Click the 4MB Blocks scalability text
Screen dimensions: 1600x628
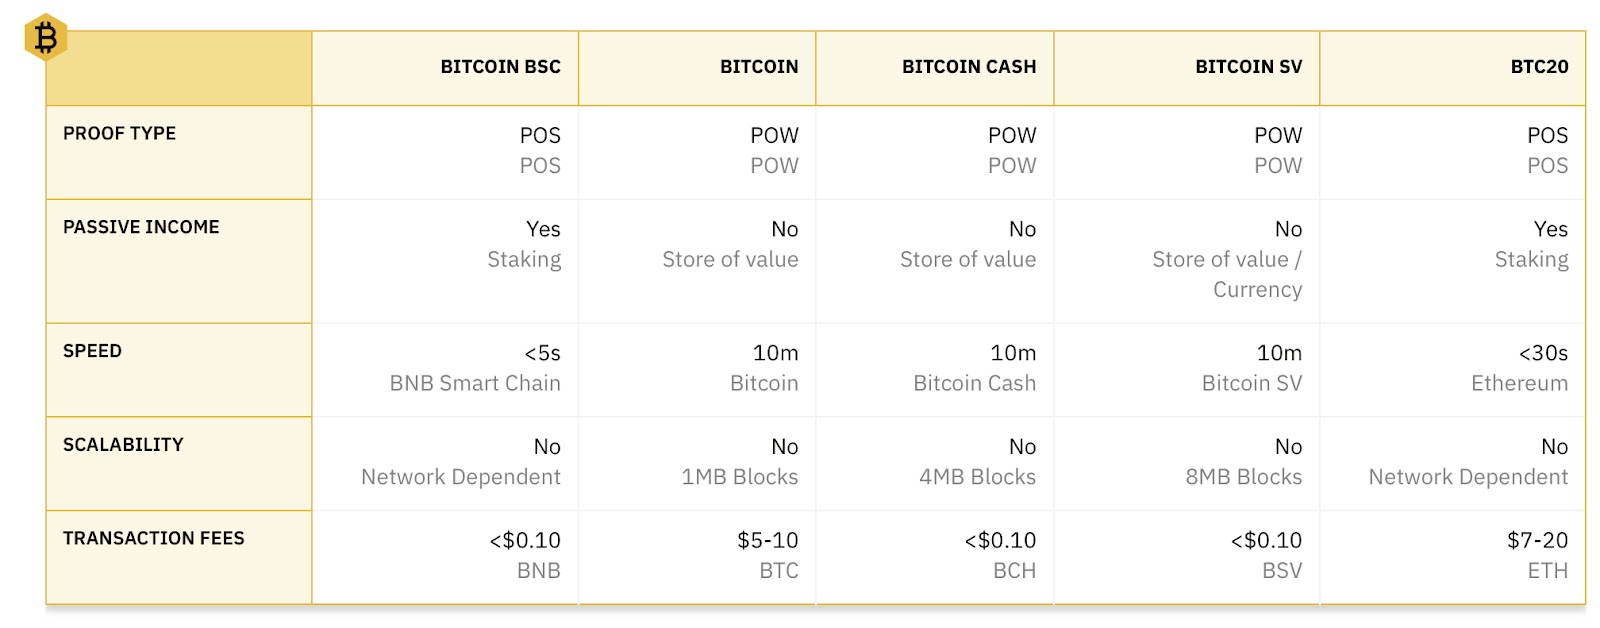click(x=977, y=477)
